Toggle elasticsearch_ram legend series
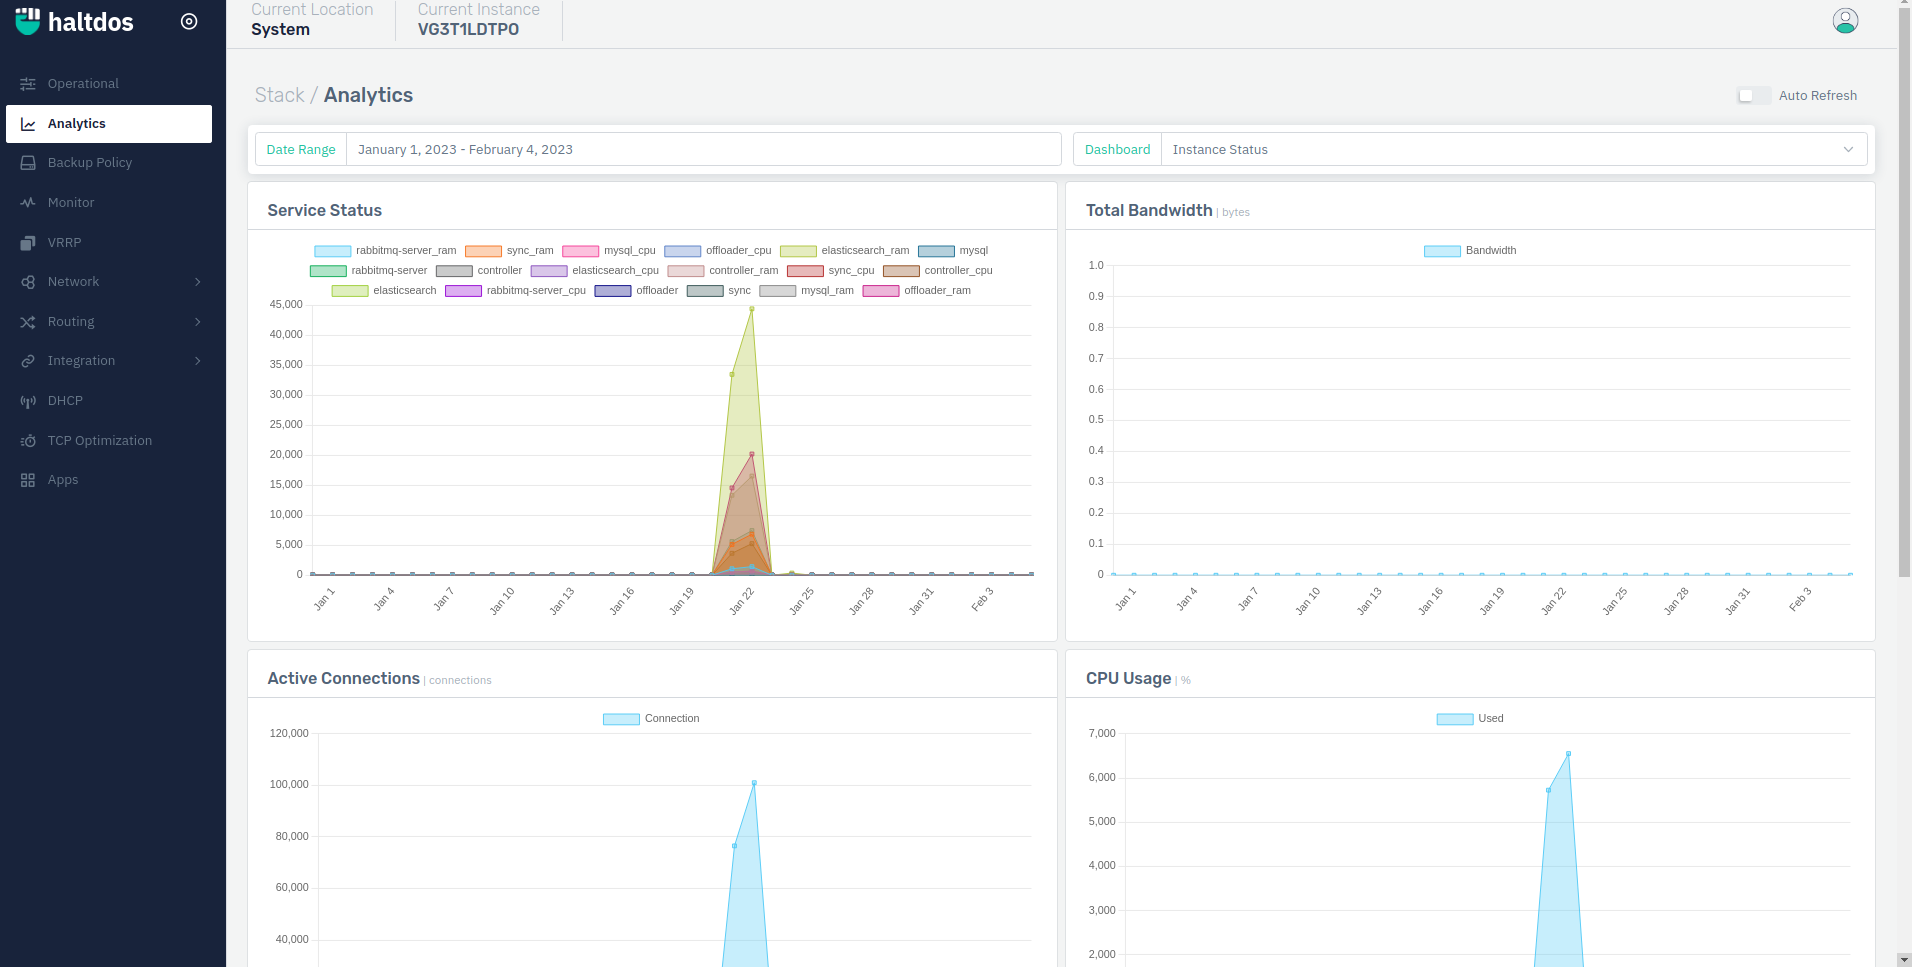This screenshot has height=967, width=1912. (x=844, y=251)
